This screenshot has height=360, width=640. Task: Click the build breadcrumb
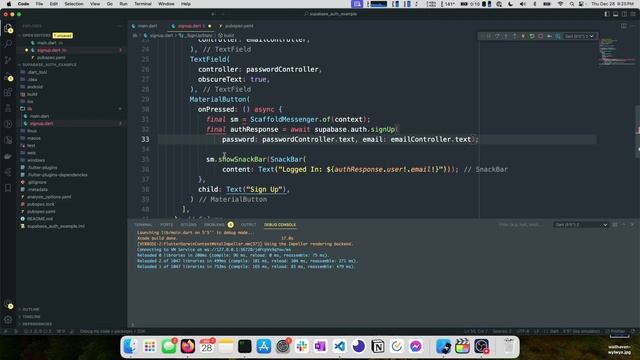click(226, 36)
